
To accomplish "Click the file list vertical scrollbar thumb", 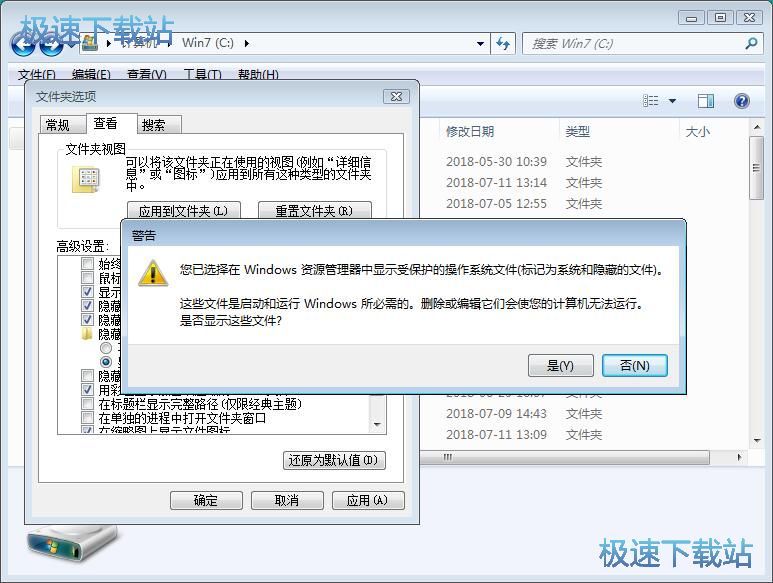I will point(756,168).
